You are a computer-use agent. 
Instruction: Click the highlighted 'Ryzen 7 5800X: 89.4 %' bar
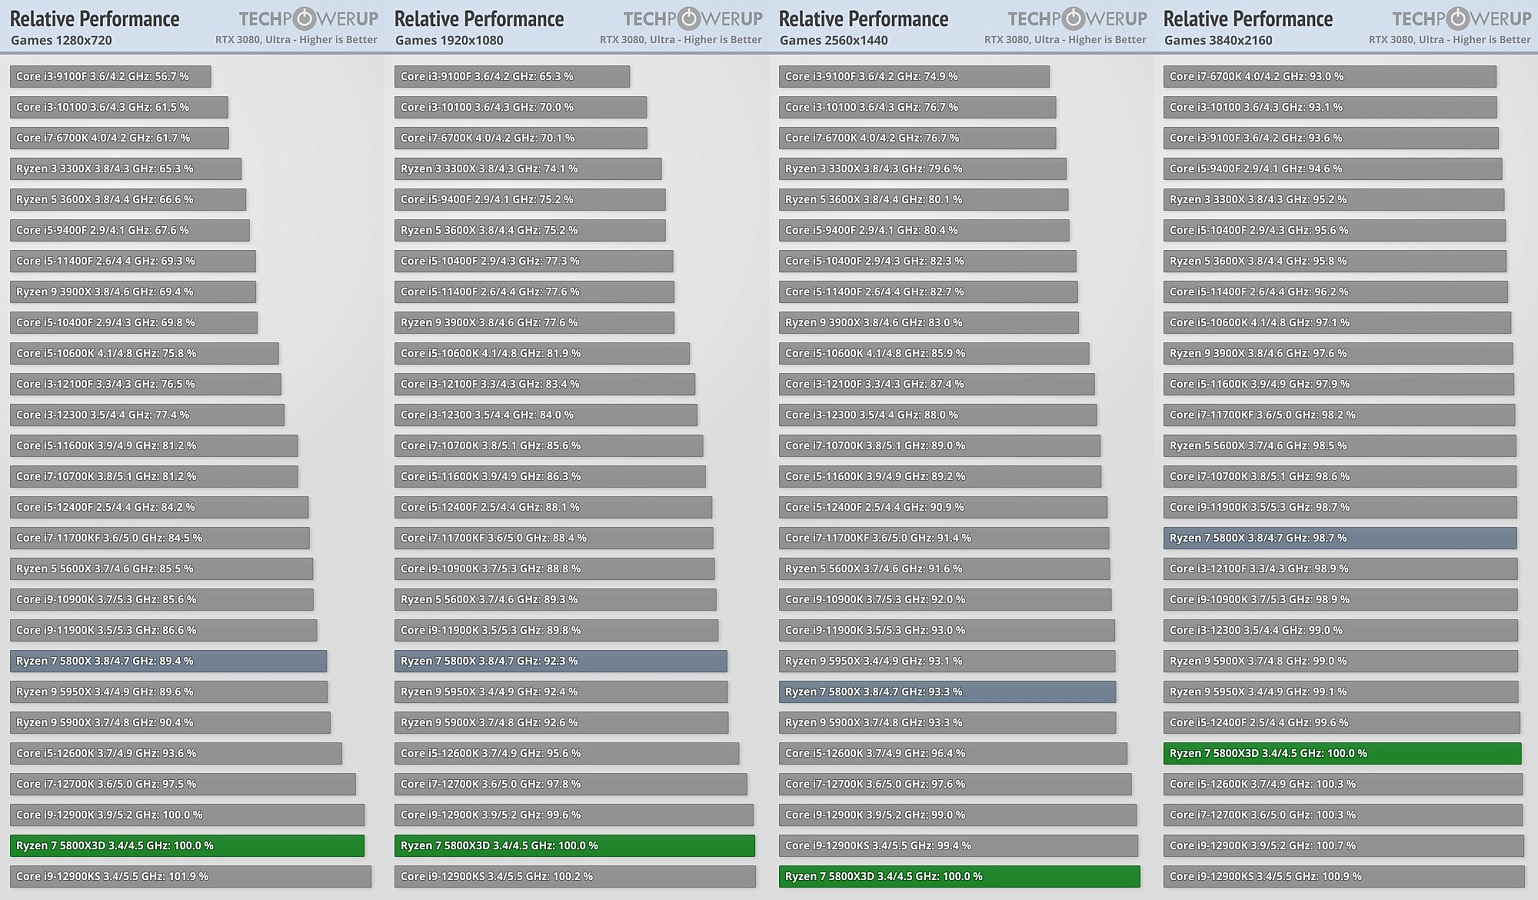(x=168, y=661)
